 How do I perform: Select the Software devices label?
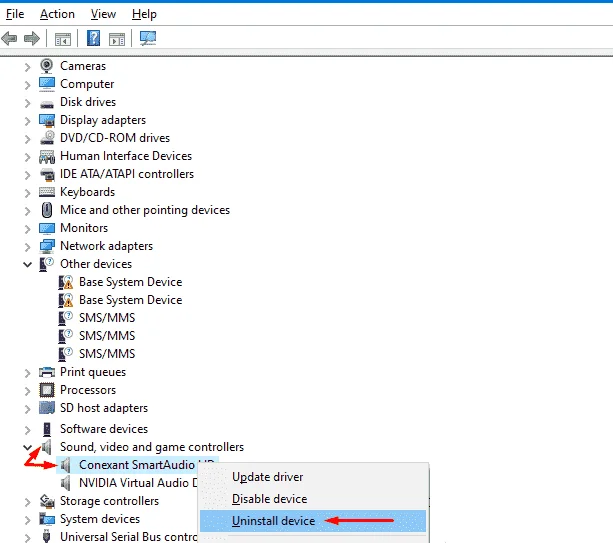point(104,429)
